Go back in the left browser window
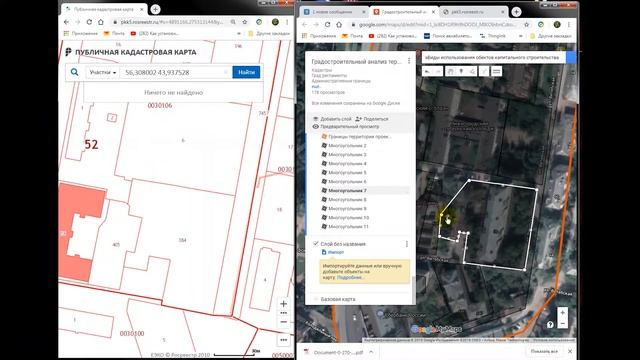 point(67,22)
